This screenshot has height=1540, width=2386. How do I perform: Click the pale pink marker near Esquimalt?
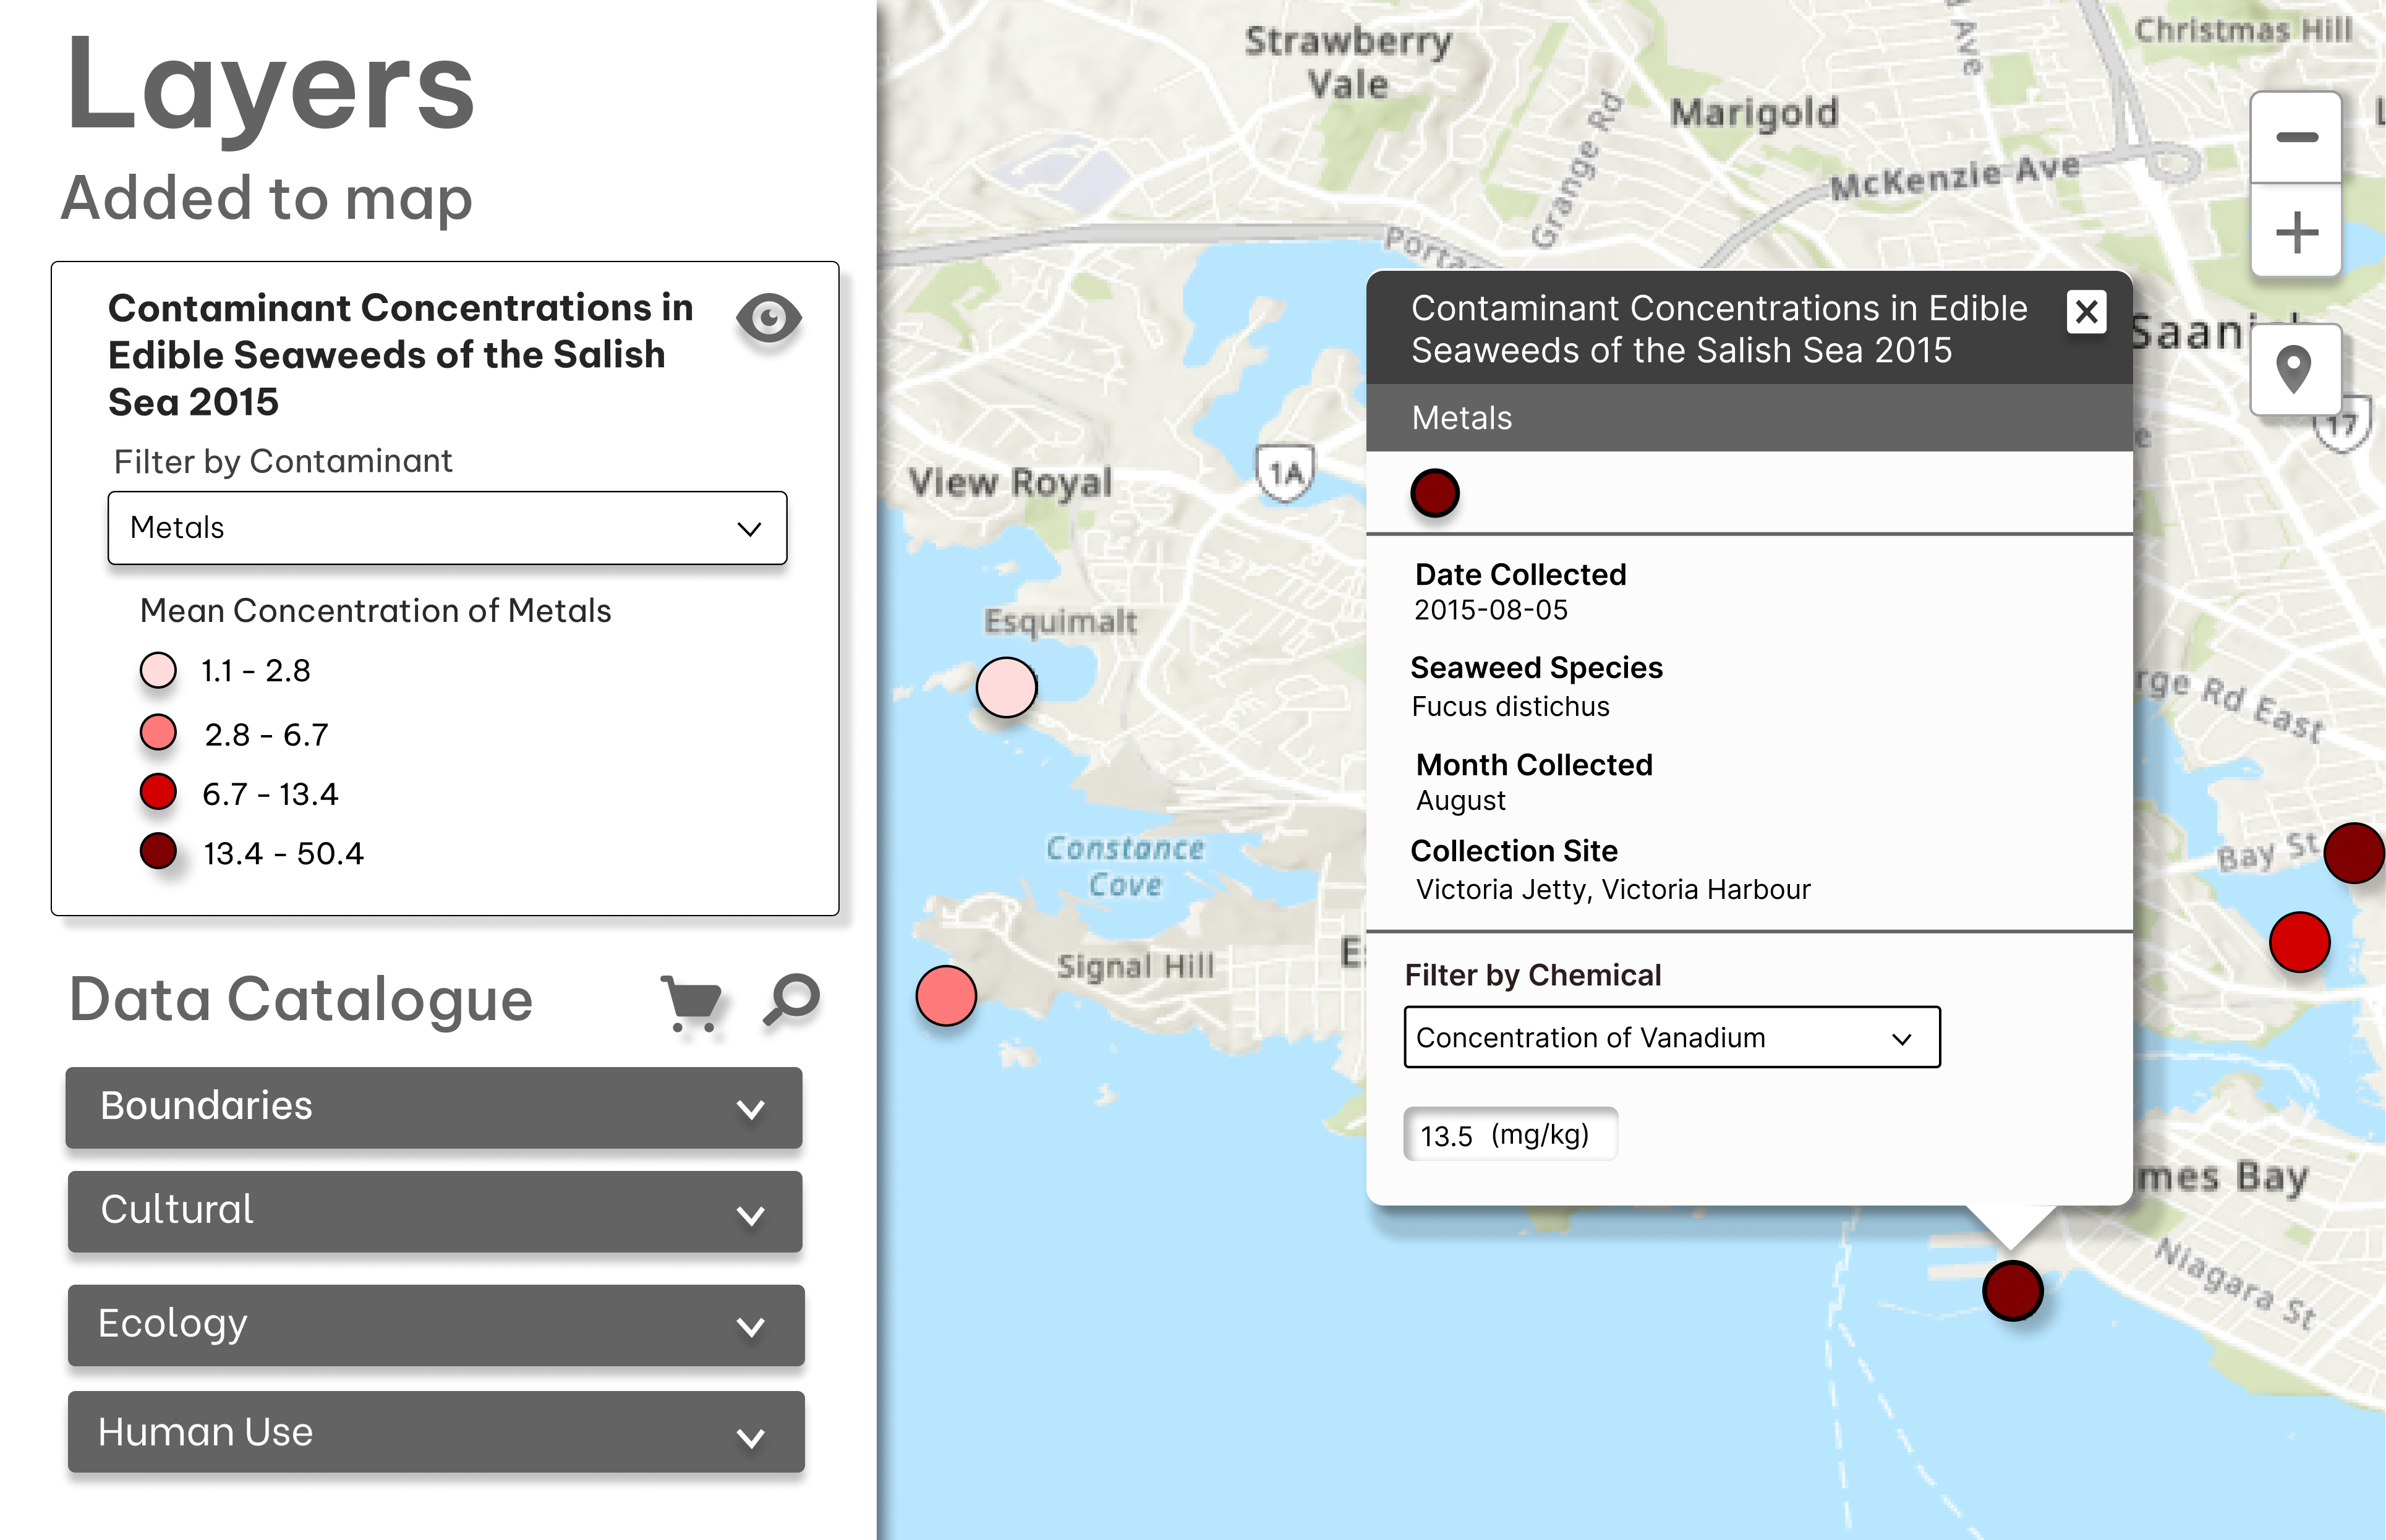(x=1005, y=687)
